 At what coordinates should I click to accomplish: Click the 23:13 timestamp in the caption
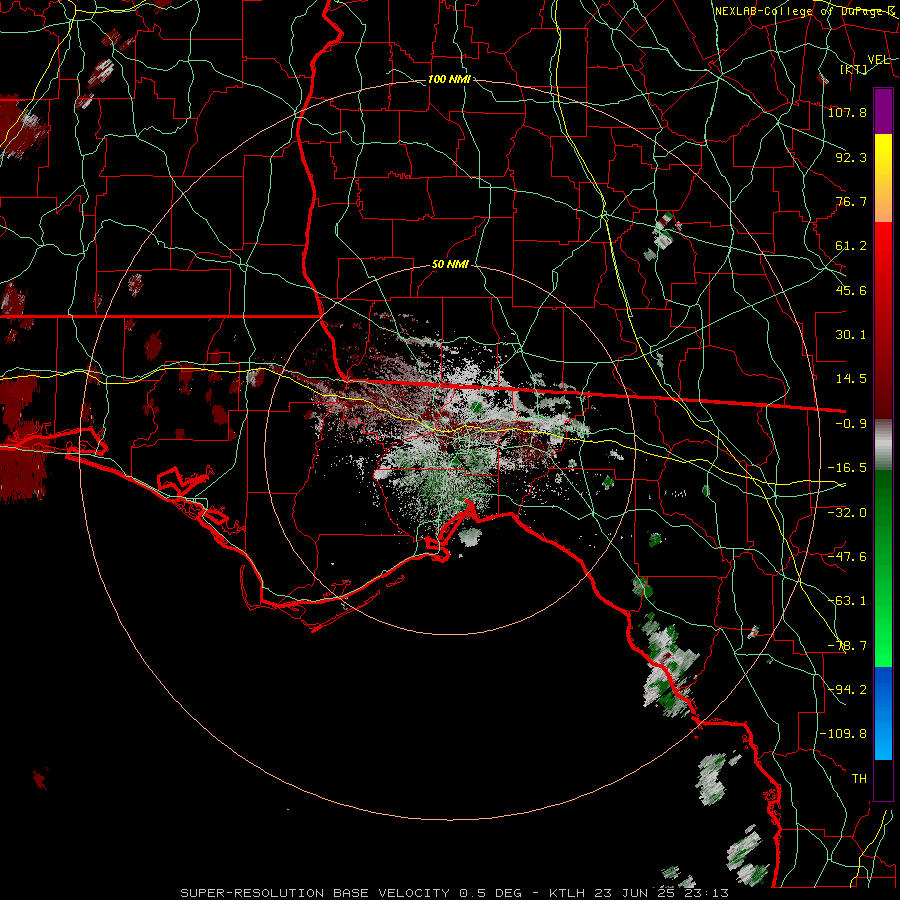pos(708,893)
